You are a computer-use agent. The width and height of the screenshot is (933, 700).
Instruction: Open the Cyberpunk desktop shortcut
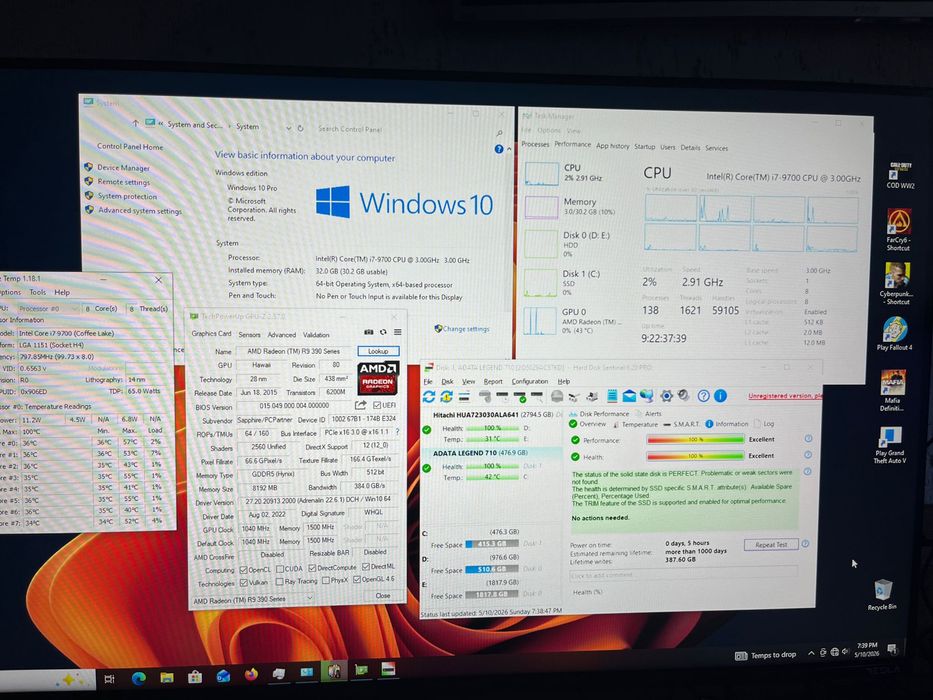click(897, 283)
